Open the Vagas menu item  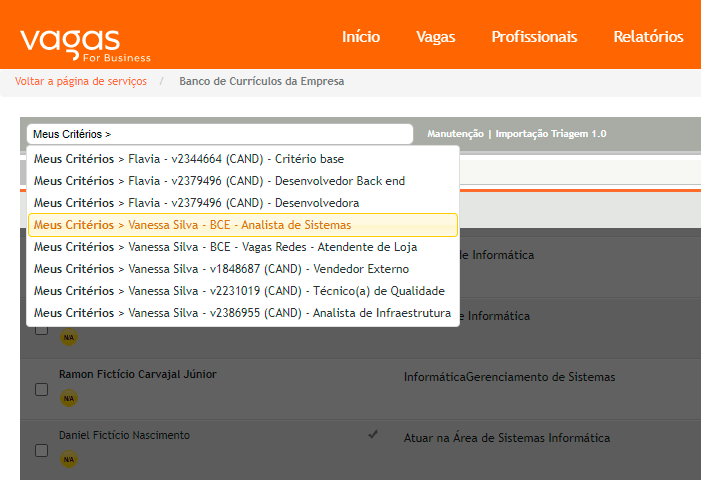tap(435, 37)
